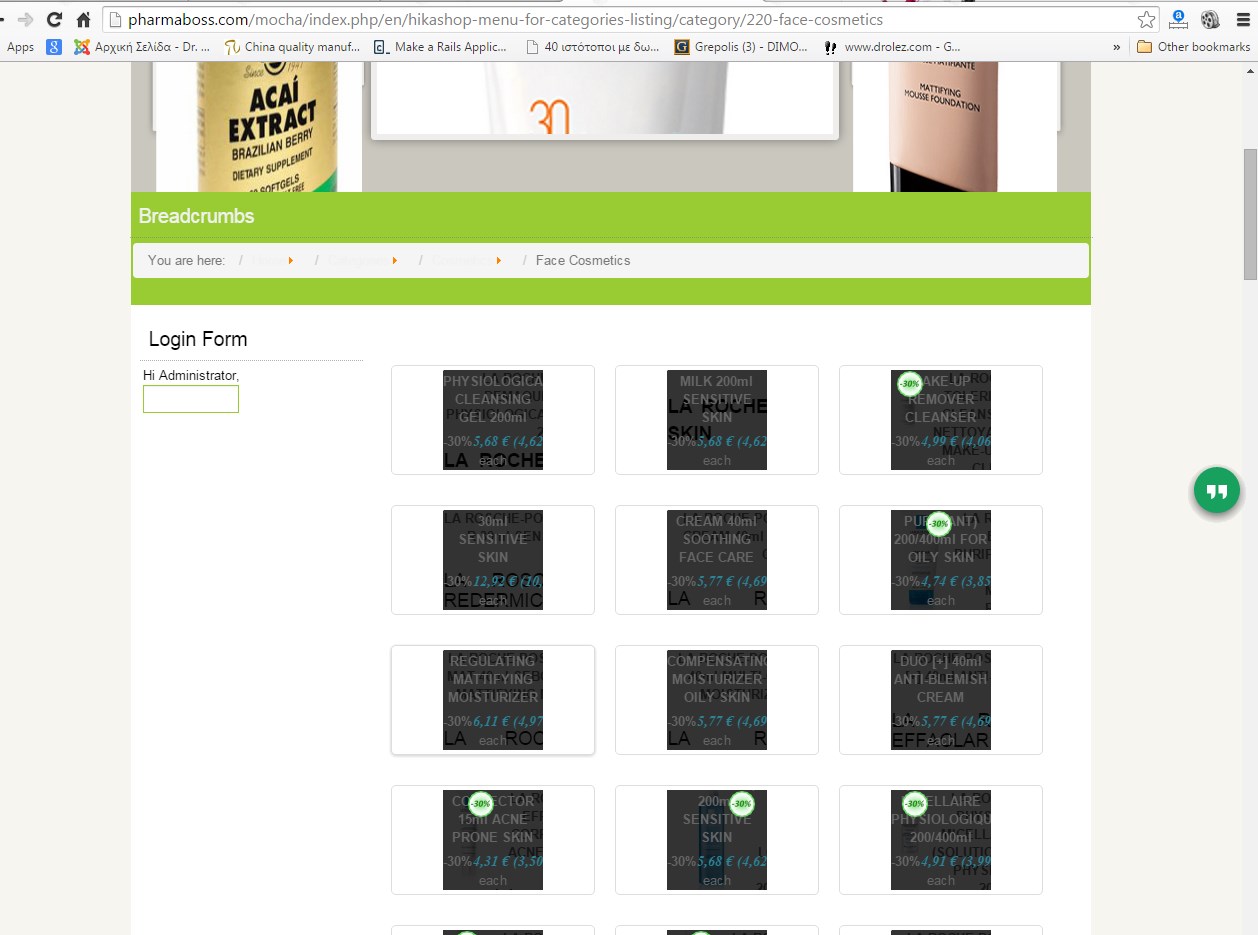This screenshot has height=935, width=1258.
Task: Open the Micellaire Physiologique 200/400ml product
Action: [941, 840]
